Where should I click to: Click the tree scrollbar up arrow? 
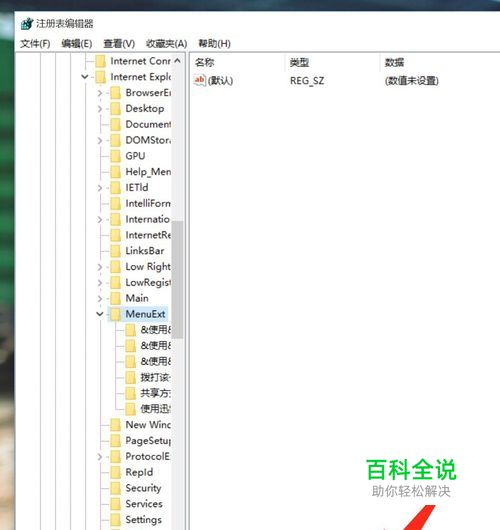coord(177,61)
